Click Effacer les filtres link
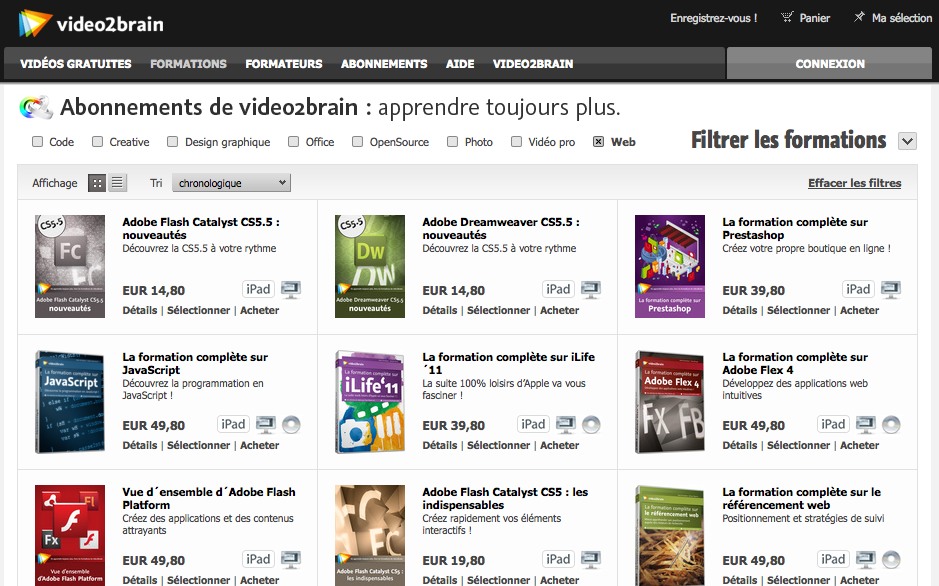The height and width of the screenshot is (586, 939). point(855,183)
